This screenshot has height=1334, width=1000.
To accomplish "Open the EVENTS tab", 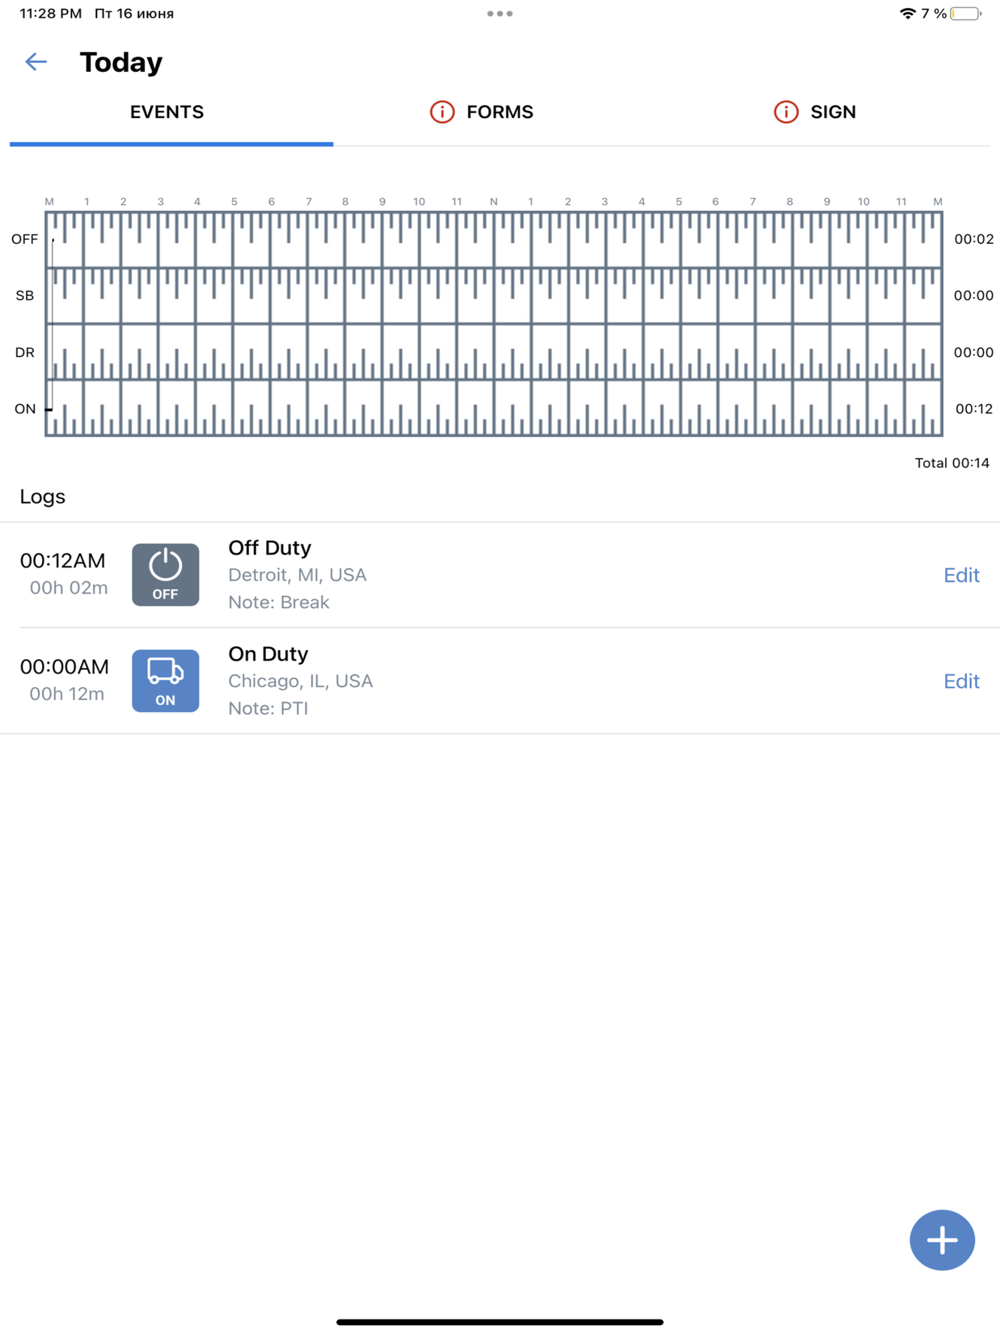I will click(167, 112).
